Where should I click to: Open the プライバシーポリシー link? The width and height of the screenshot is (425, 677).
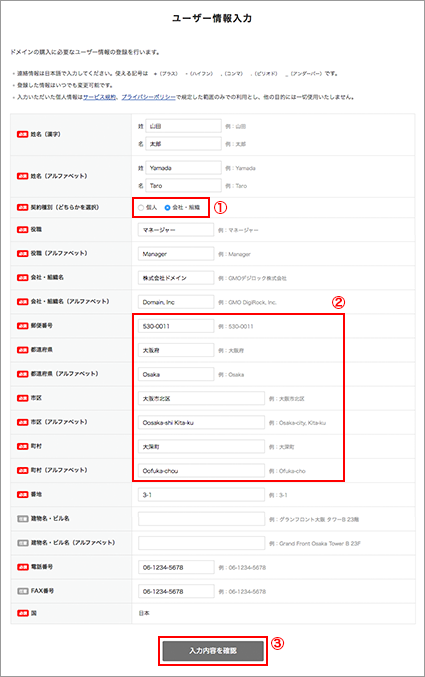148,97
